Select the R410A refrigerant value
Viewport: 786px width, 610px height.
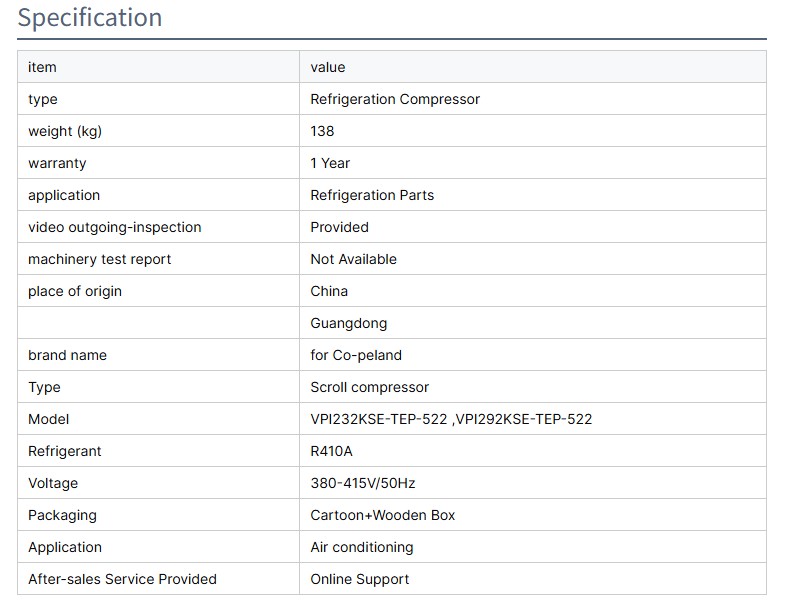click(x=332, y=451)
